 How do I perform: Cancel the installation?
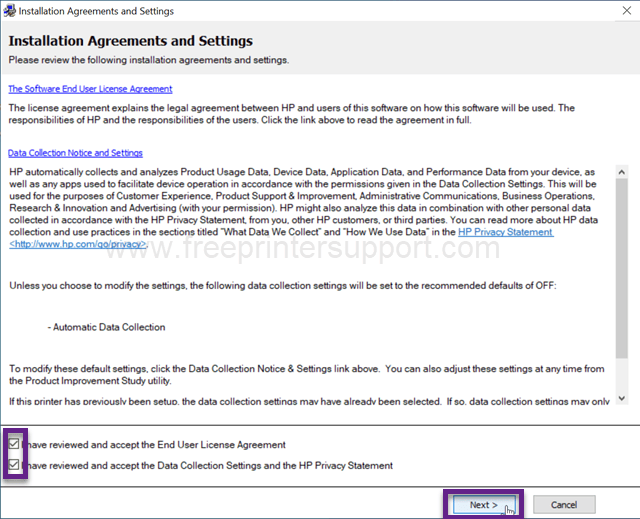click(564, 505)
